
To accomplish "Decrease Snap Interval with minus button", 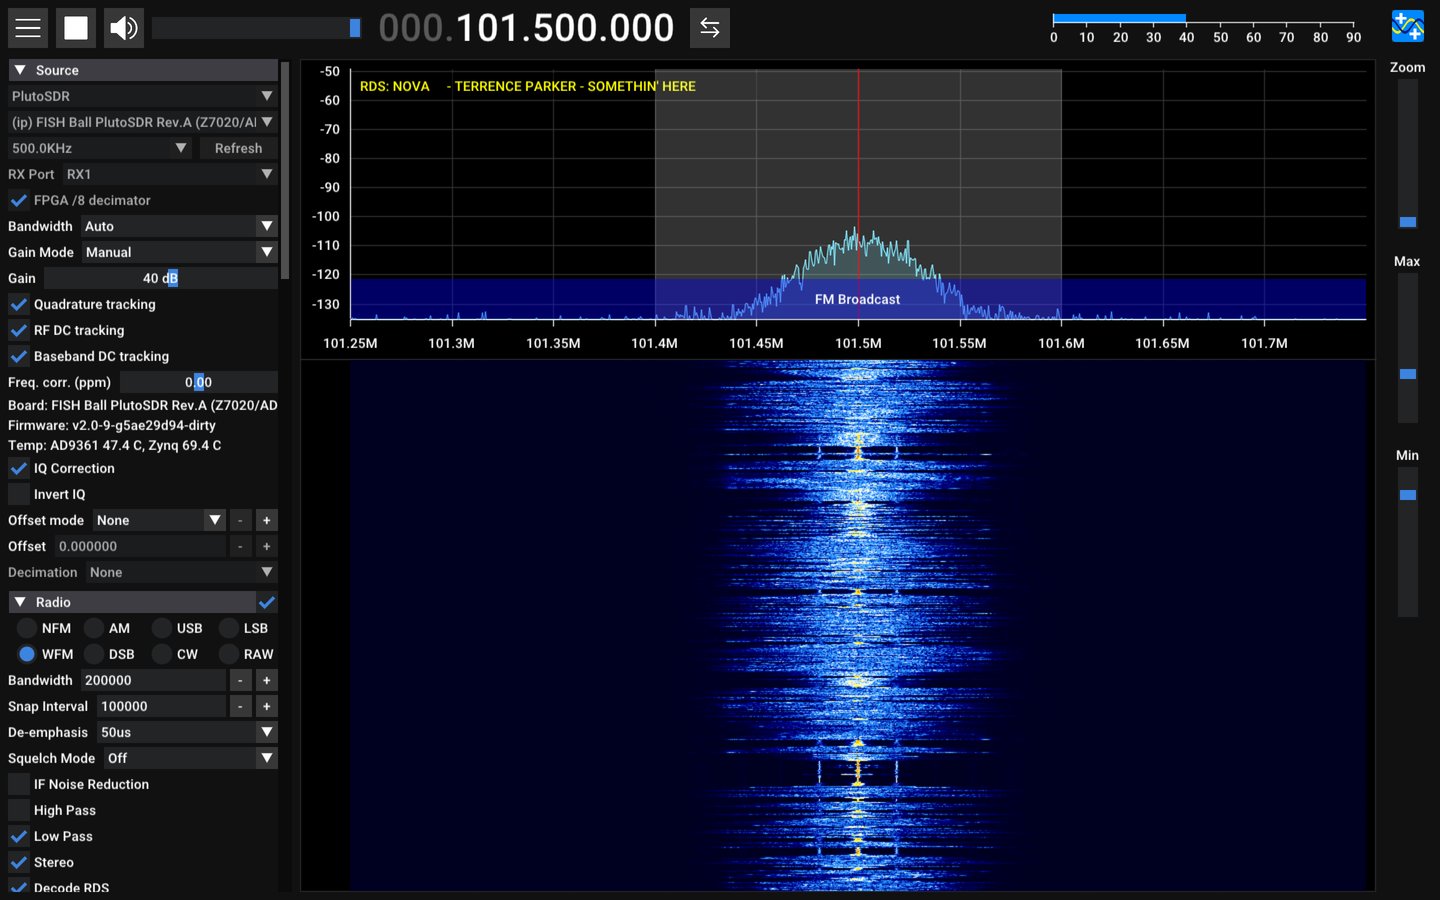I will click(x=240, y=706).
